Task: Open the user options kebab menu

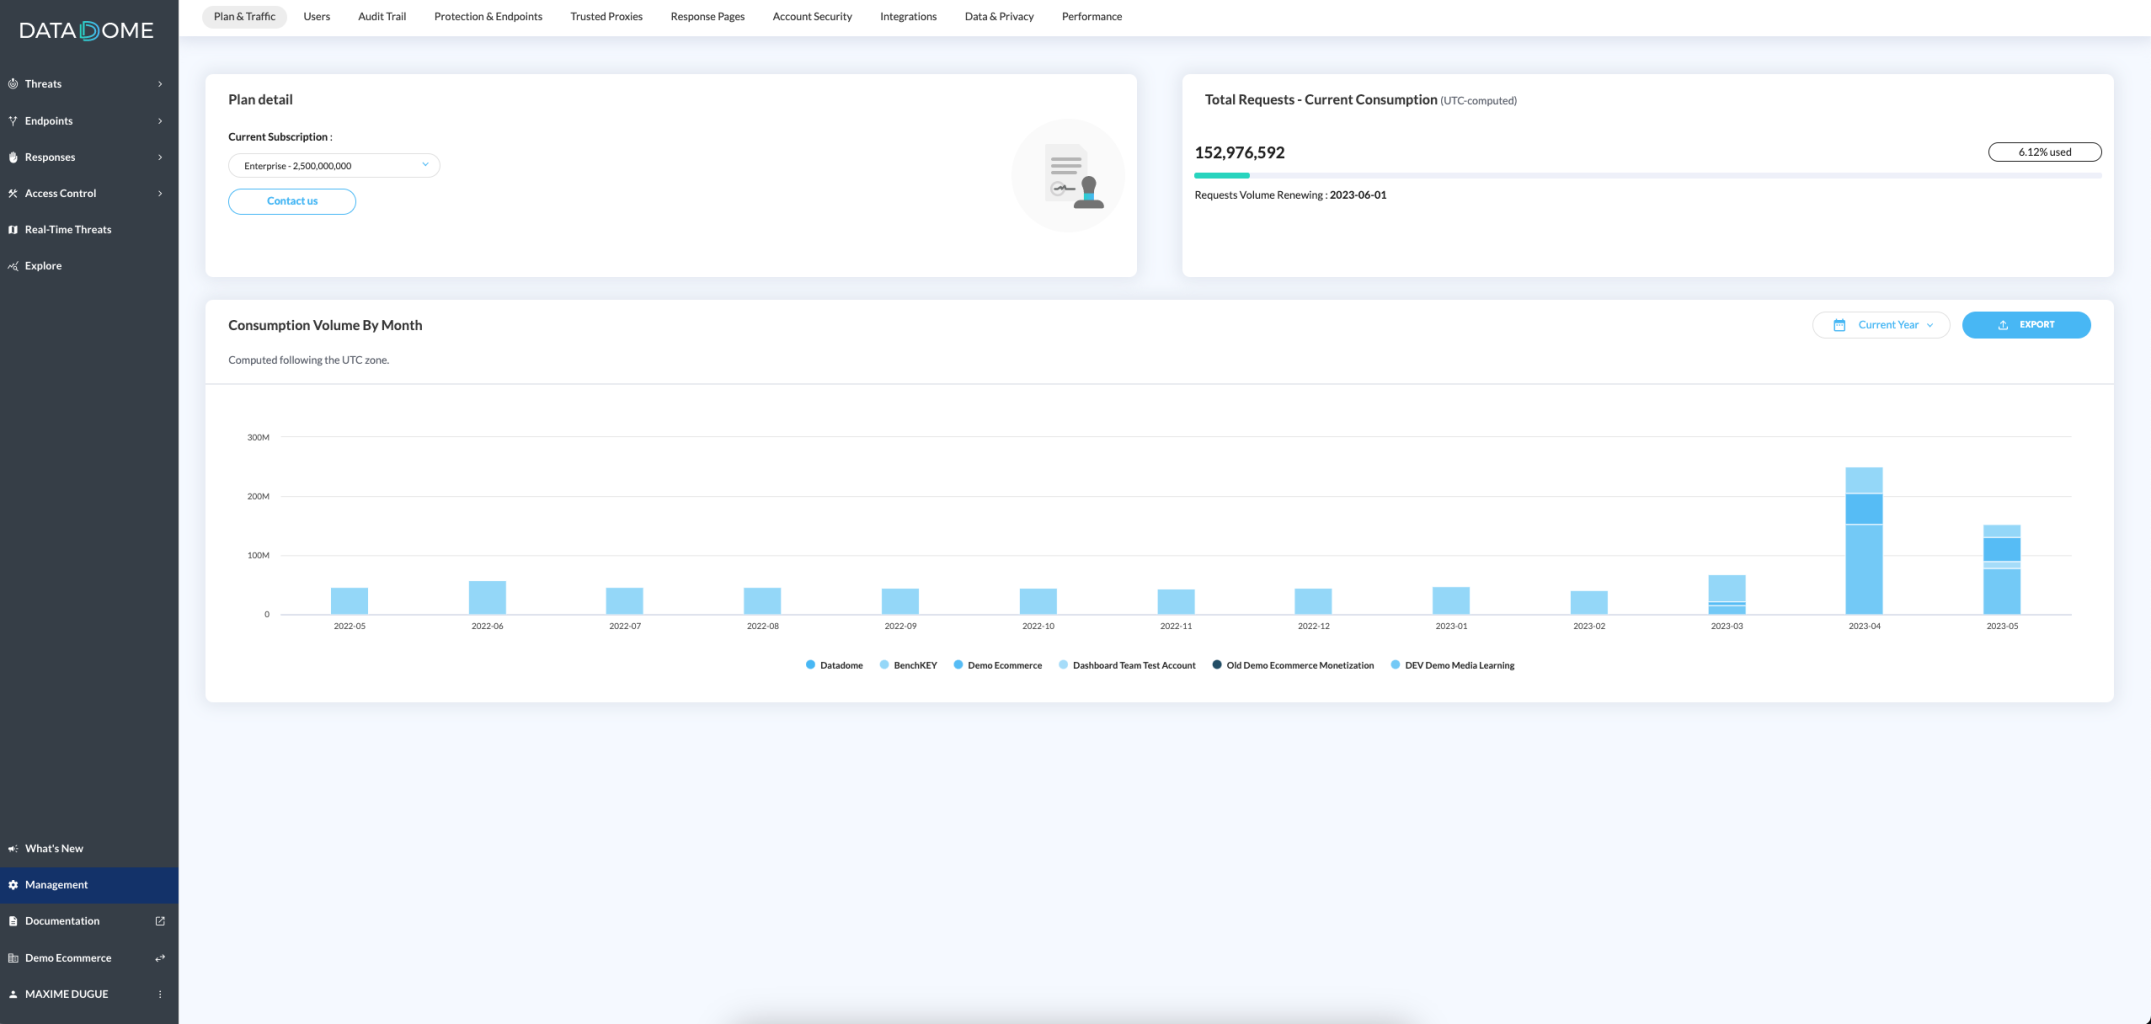Action: (x=160, y=994)
